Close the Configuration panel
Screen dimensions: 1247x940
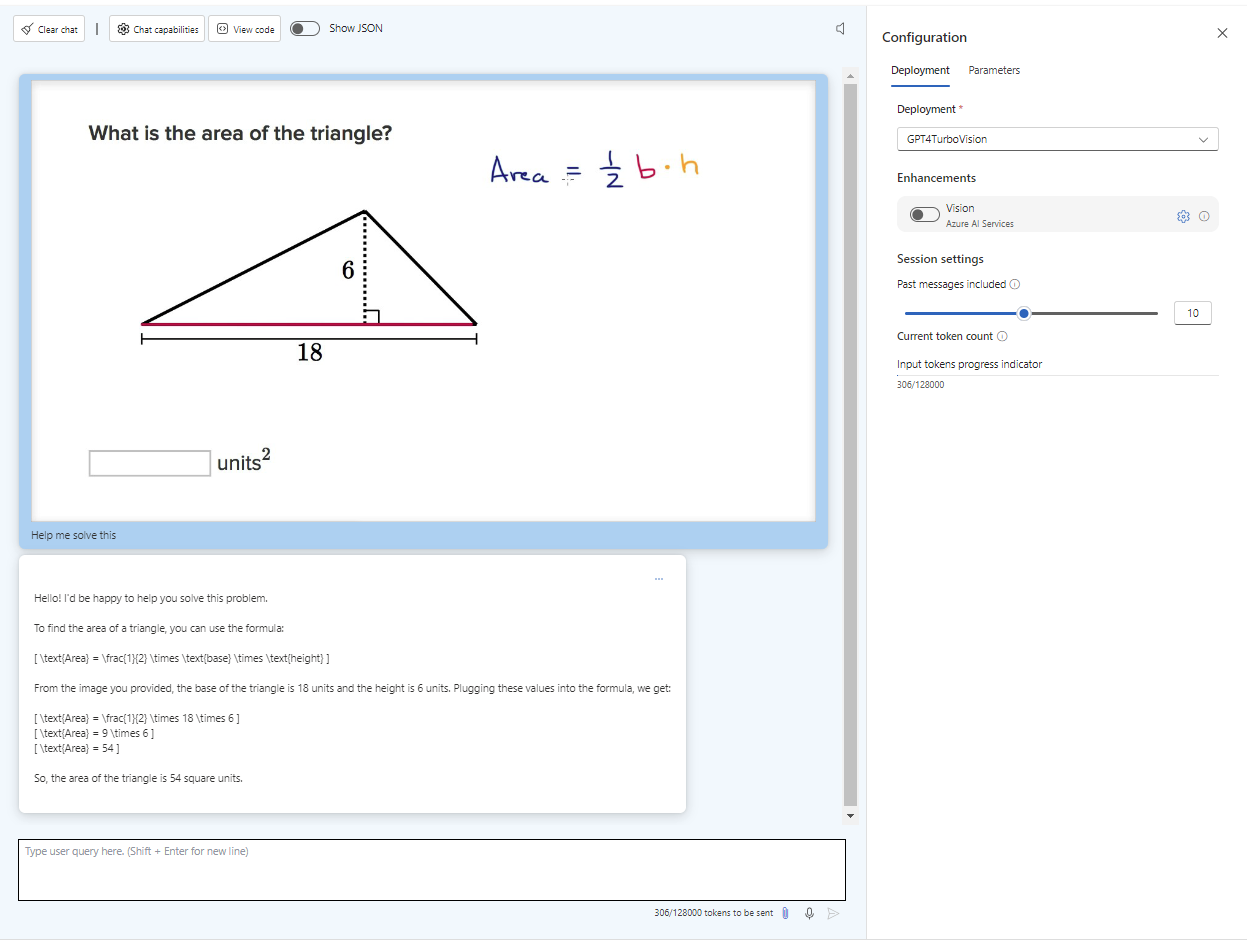coord(1222,33)
